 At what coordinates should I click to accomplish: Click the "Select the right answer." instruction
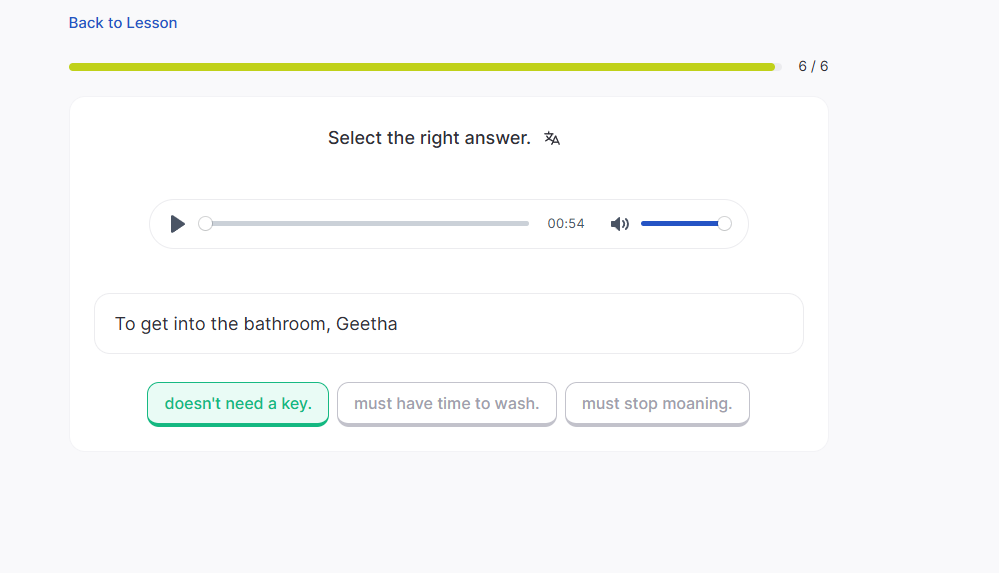(x=429, y=139)
